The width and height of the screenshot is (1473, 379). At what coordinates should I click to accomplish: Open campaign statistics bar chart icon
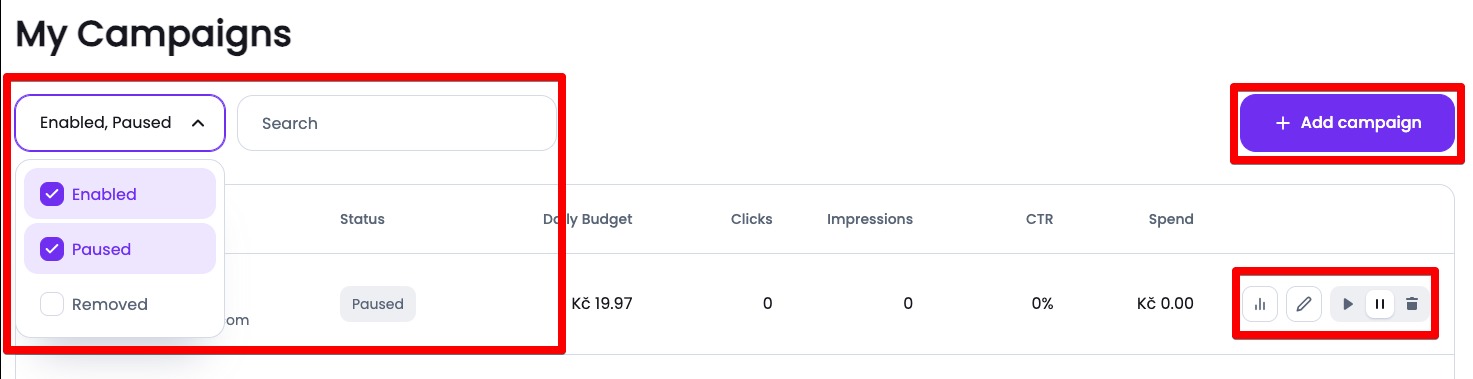1260,304
